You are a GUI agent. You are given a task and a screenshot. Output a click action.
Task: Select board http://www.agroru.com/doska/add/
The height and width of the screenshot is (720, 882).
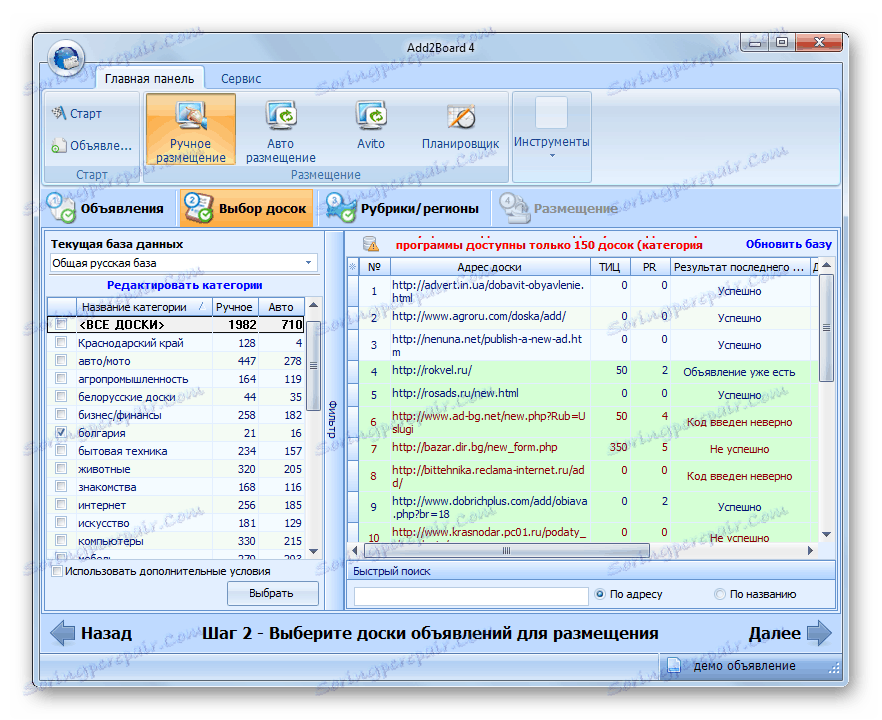pyautogui.click(x=479, y=317)
